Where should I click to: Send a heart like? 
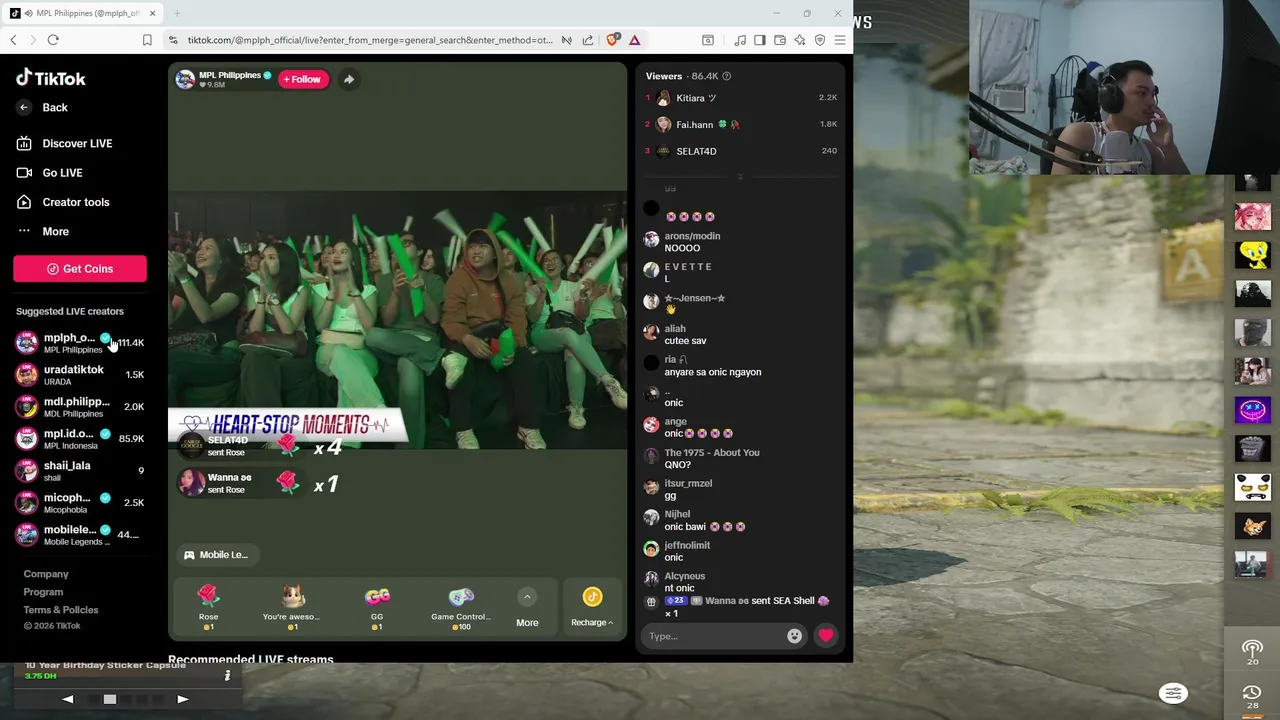click(825, 635)
